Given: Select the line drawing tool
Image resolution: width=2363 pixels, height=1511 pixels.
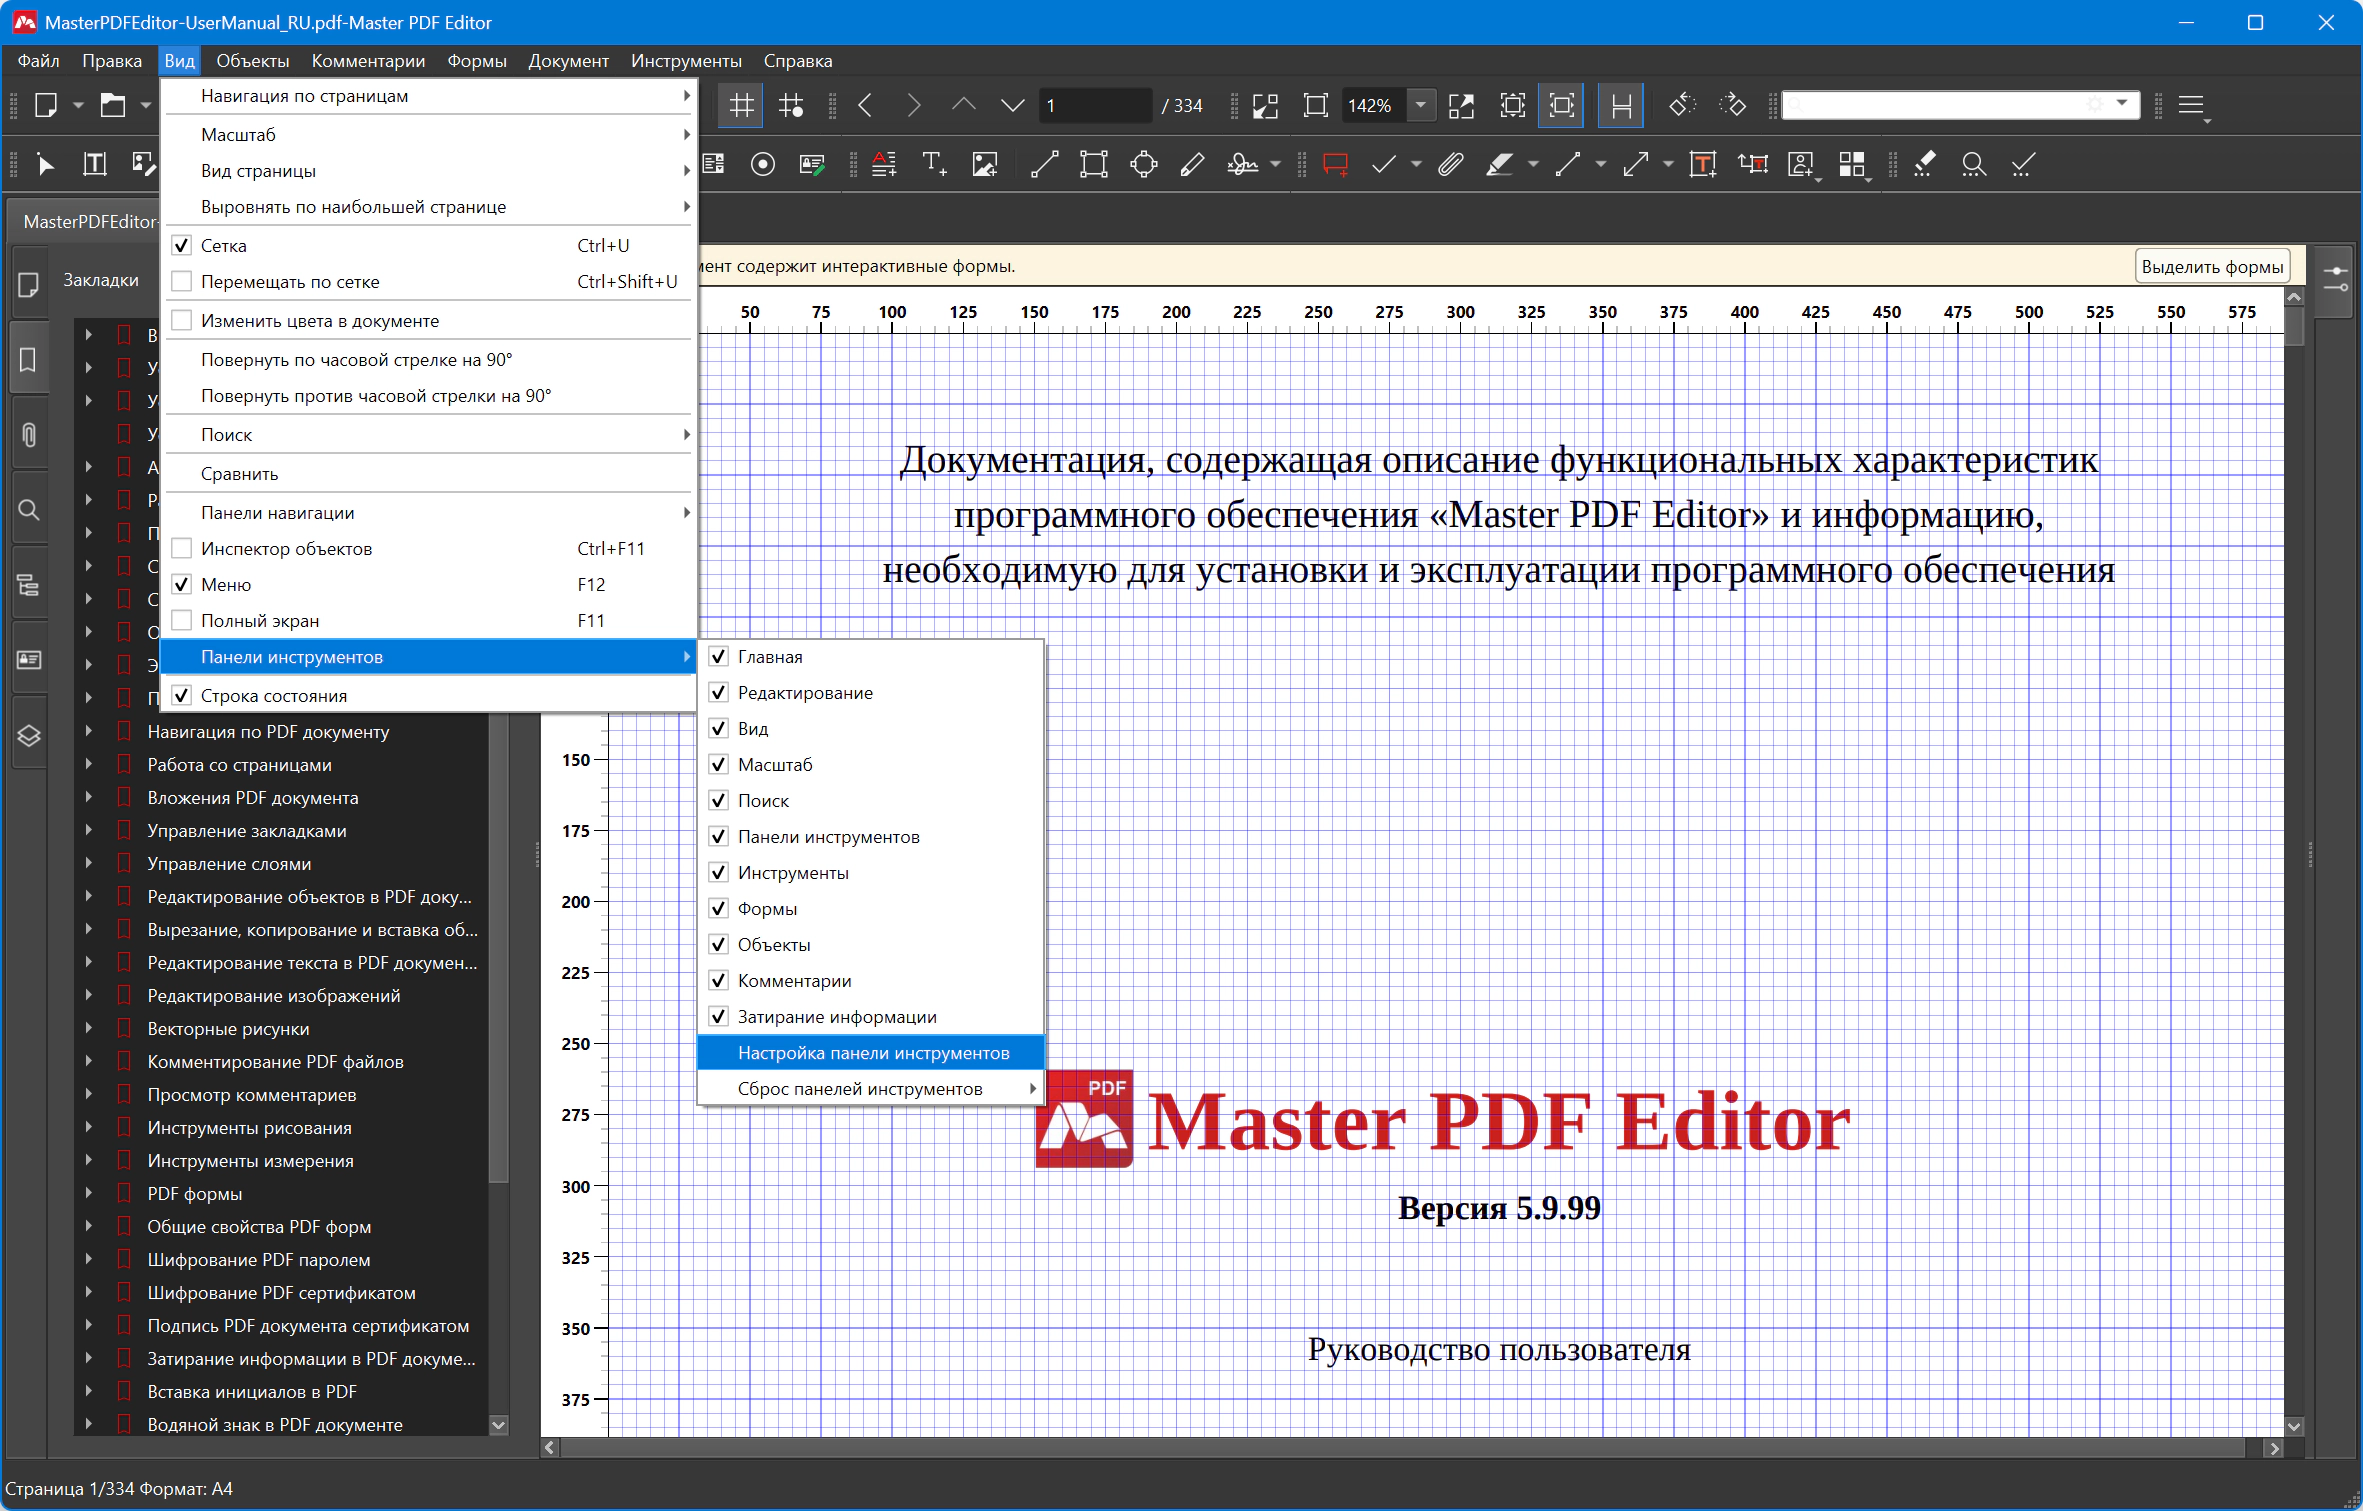Looking at the screenshot, I should click(1044, 164).
